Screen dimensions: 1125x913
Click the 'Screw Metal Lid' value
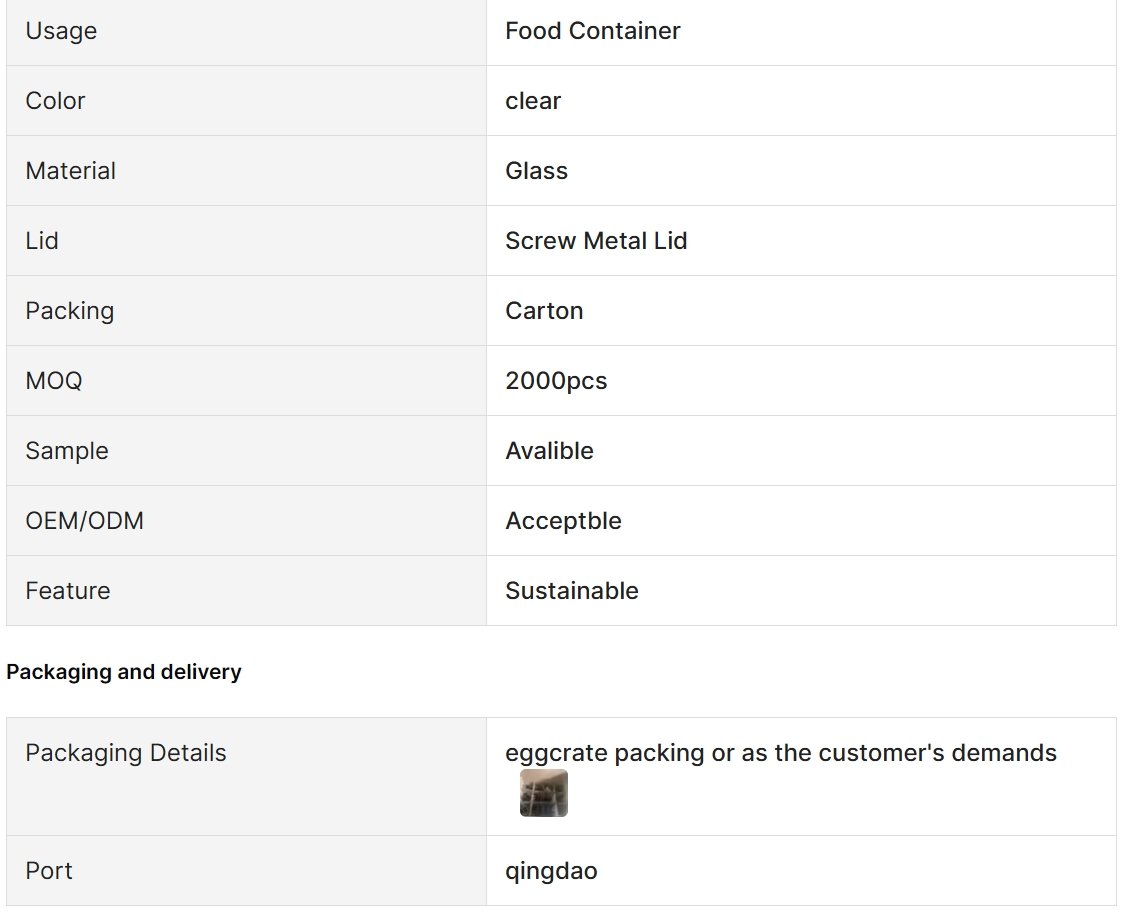[x=596, y=241]
